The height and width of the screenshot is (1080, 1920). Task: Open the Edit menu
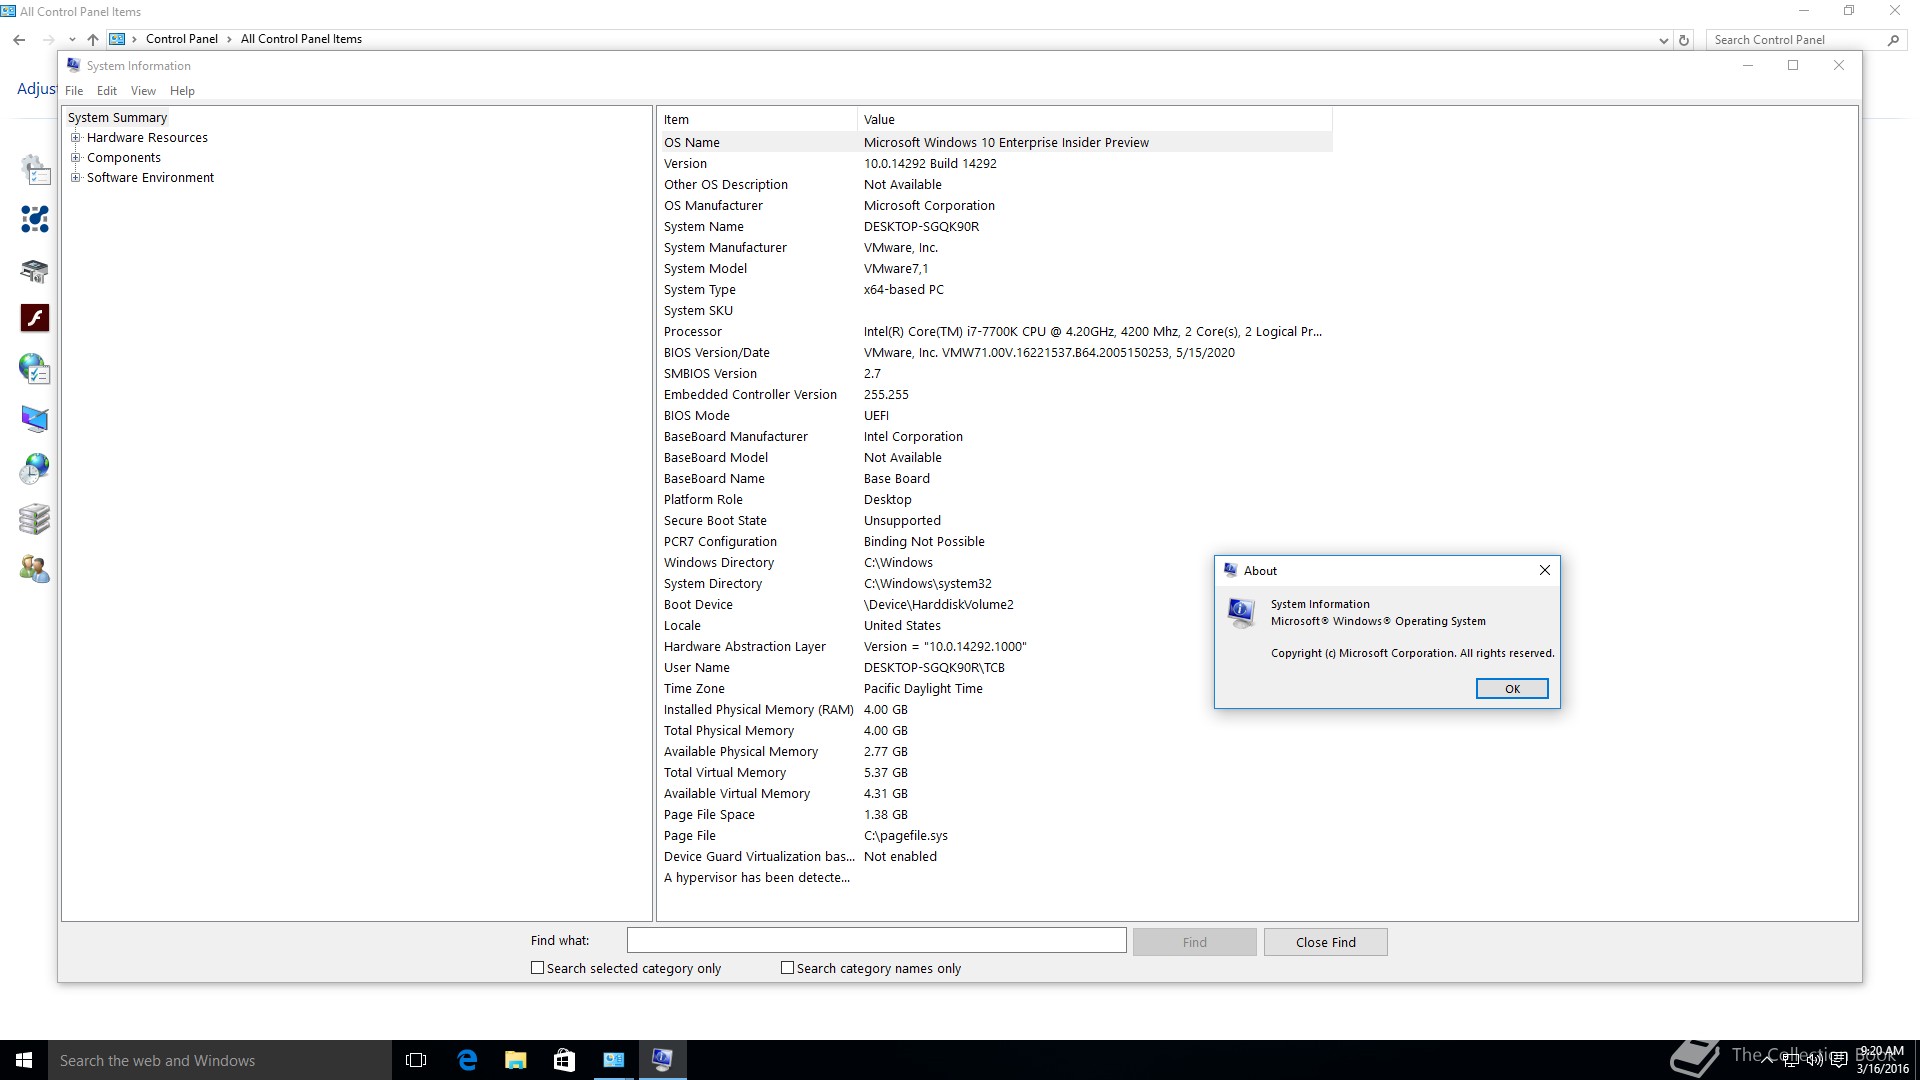tap(107, 91)
